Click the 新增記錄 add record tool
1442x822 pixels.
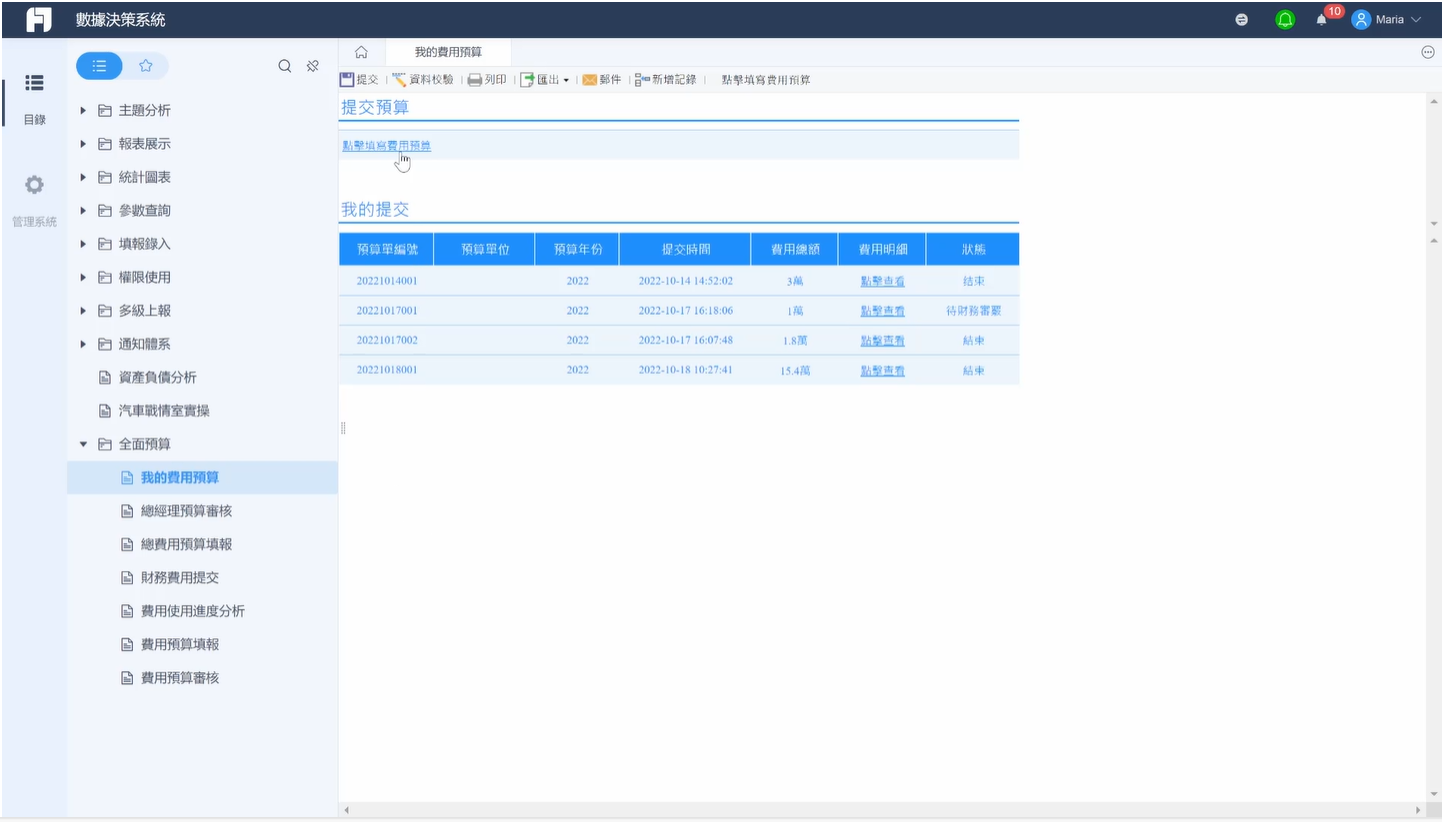[x=666, y=80]
